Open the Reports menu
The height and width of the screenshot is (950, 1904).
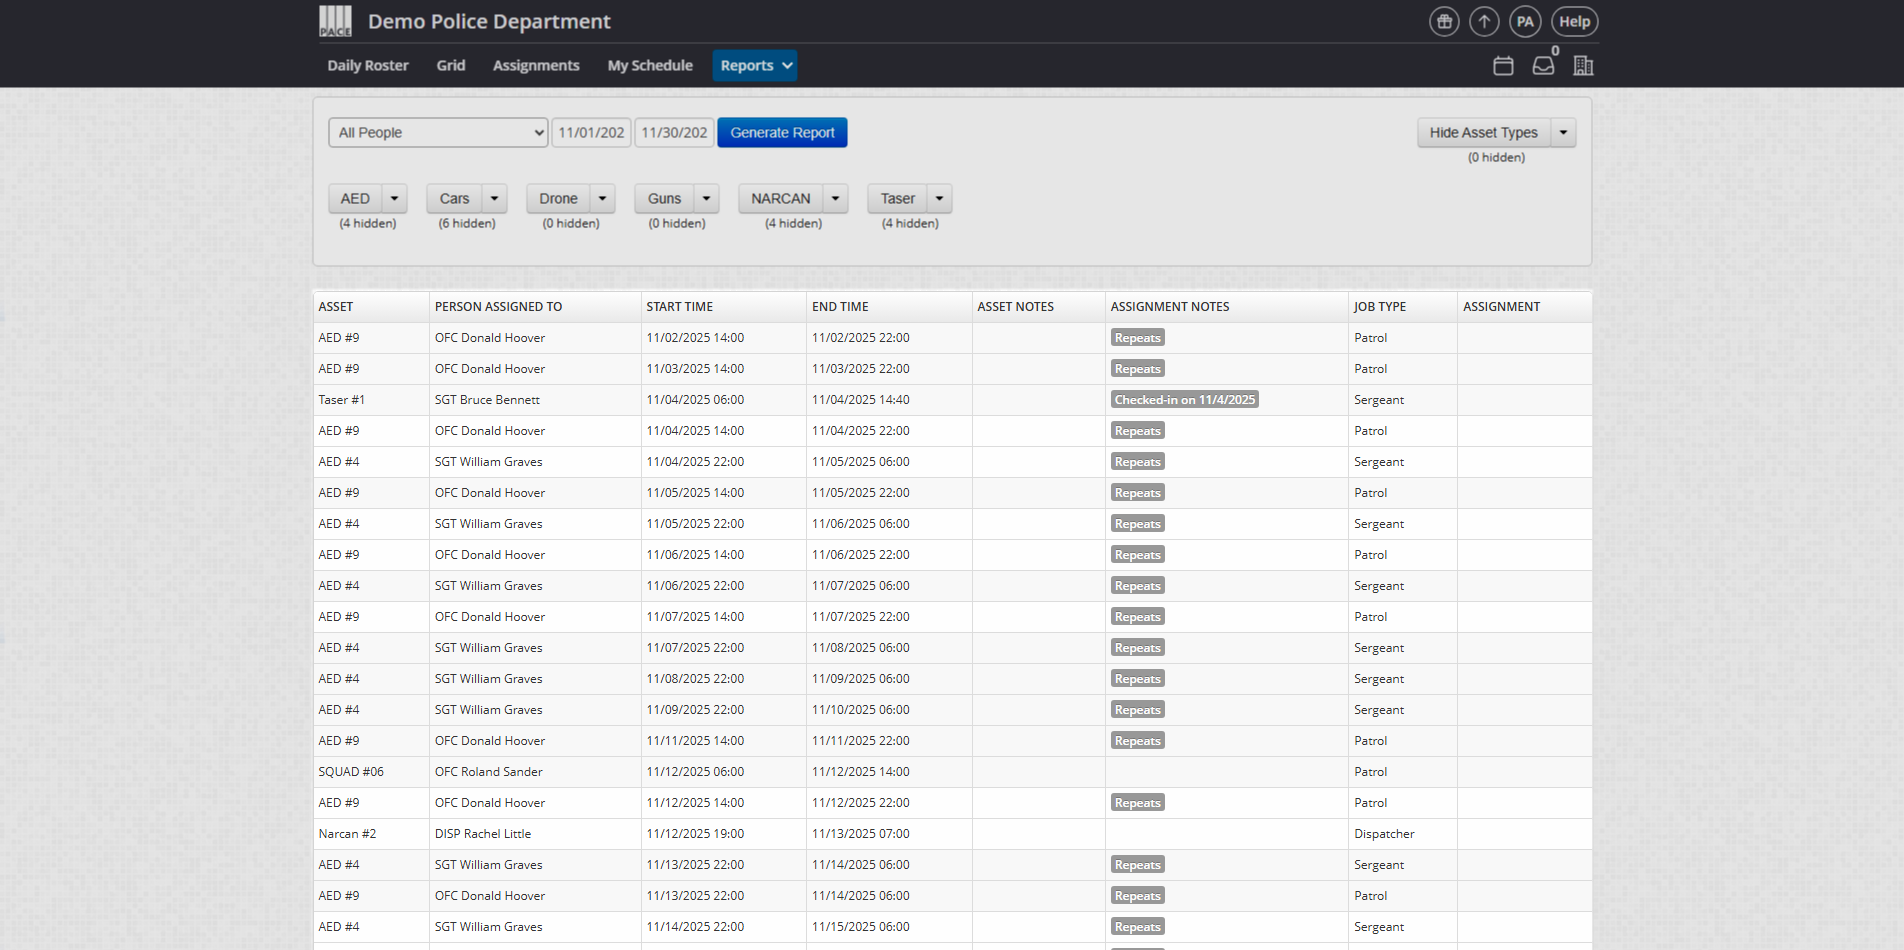[x=754, y=66]
